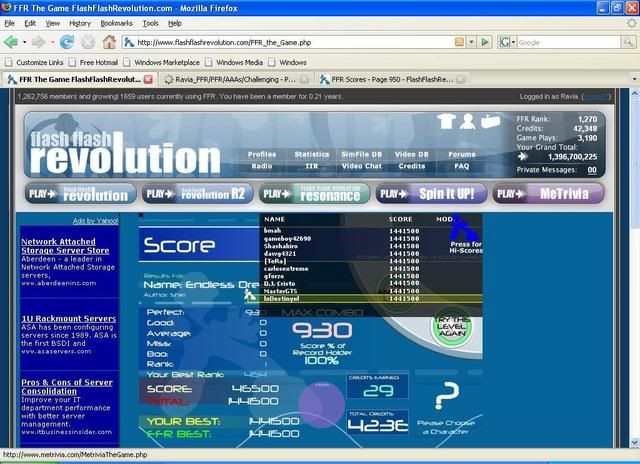This screenshot has width=640, height=464.
Task: Click the Home icon in toolbar
Action: [109, 42]
